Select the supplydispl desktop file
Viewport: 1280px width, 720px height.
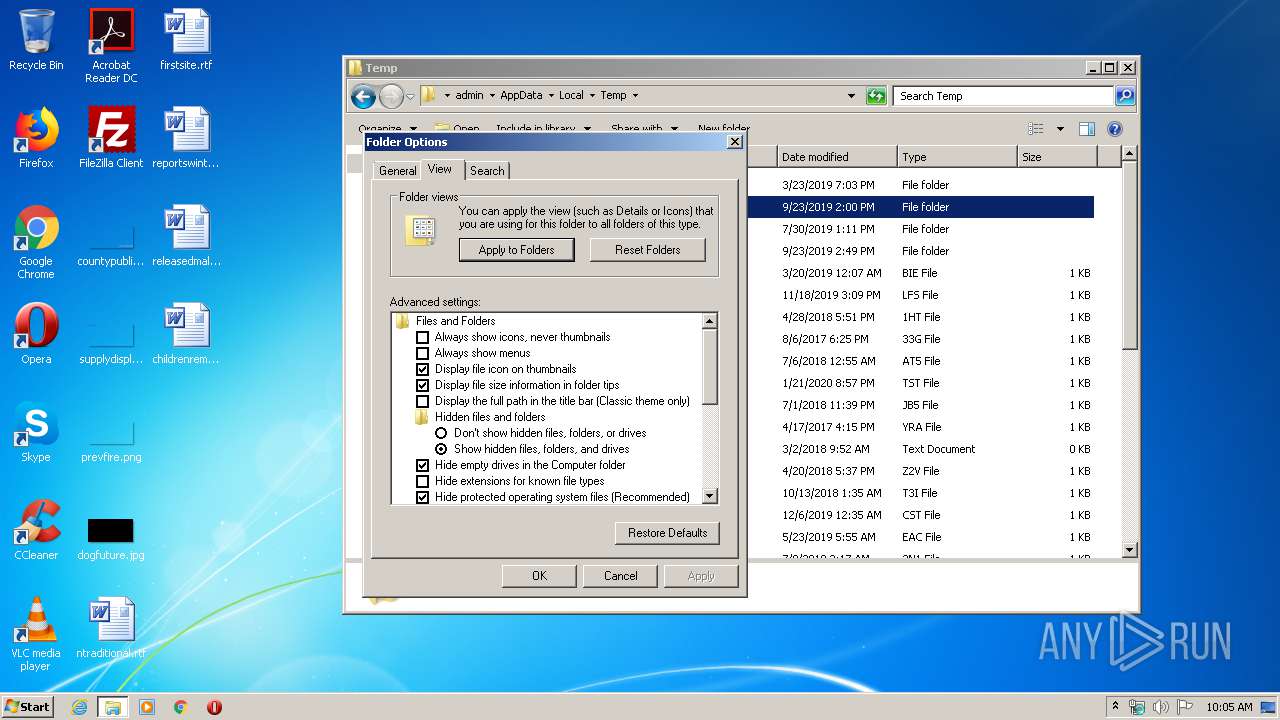[x=111, y=342]
